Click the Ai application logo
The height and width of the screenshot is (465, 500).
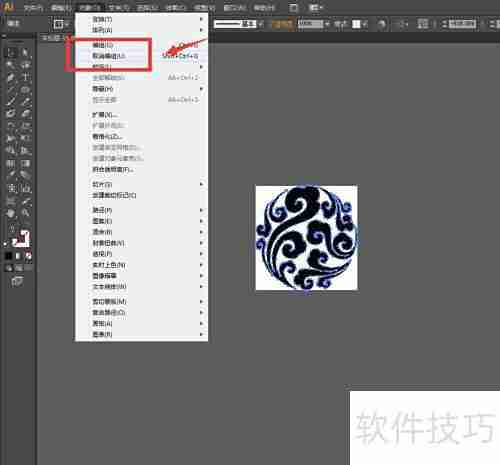(9, 7)
